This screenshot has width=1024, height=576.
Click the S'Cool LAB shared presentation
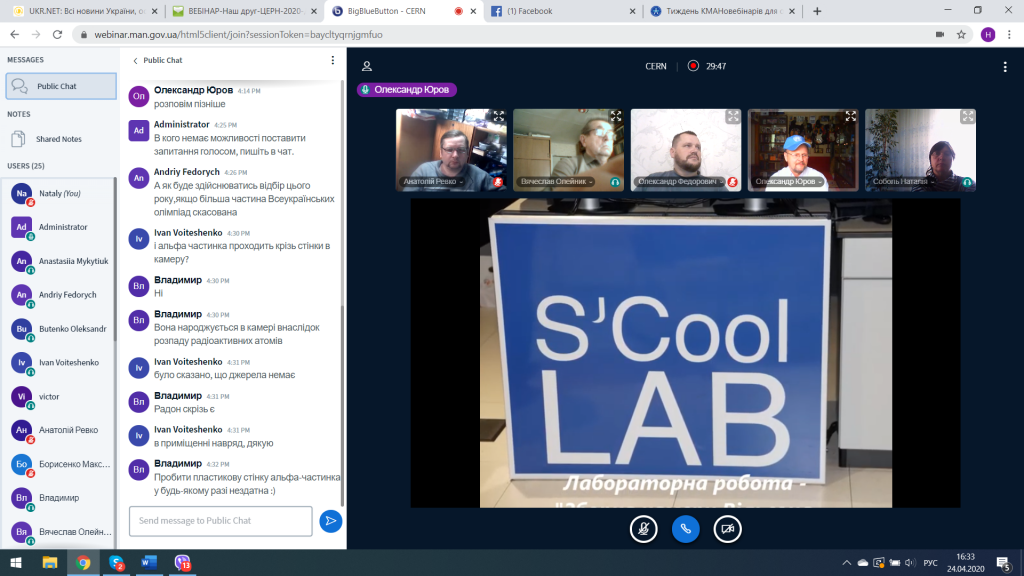(x=685, y=353)
